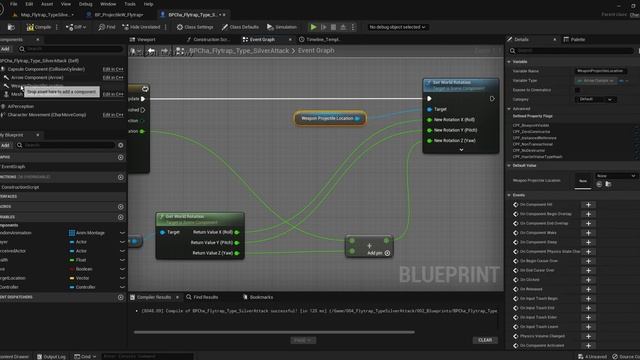Click the frame-skip icon next to Play
This screenshot has height=360, width=640.
[x=324, y=27]
